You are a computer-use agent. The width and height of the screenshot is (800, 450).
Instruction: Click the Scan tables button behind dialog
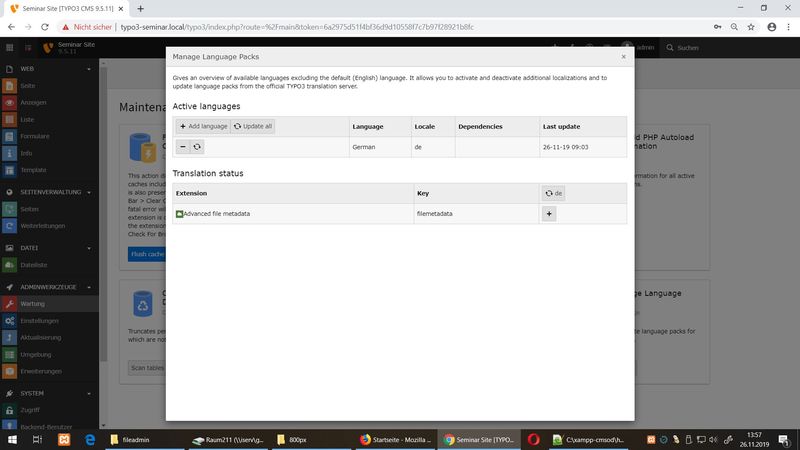coord(147,368)
